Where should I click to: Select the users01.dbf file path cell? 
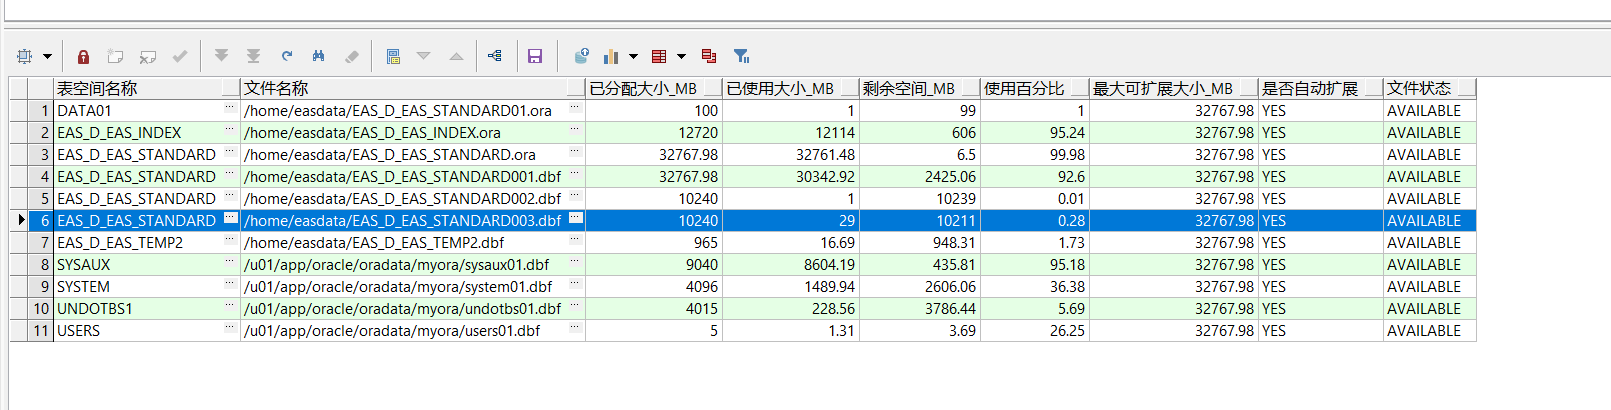click(413, 330)
